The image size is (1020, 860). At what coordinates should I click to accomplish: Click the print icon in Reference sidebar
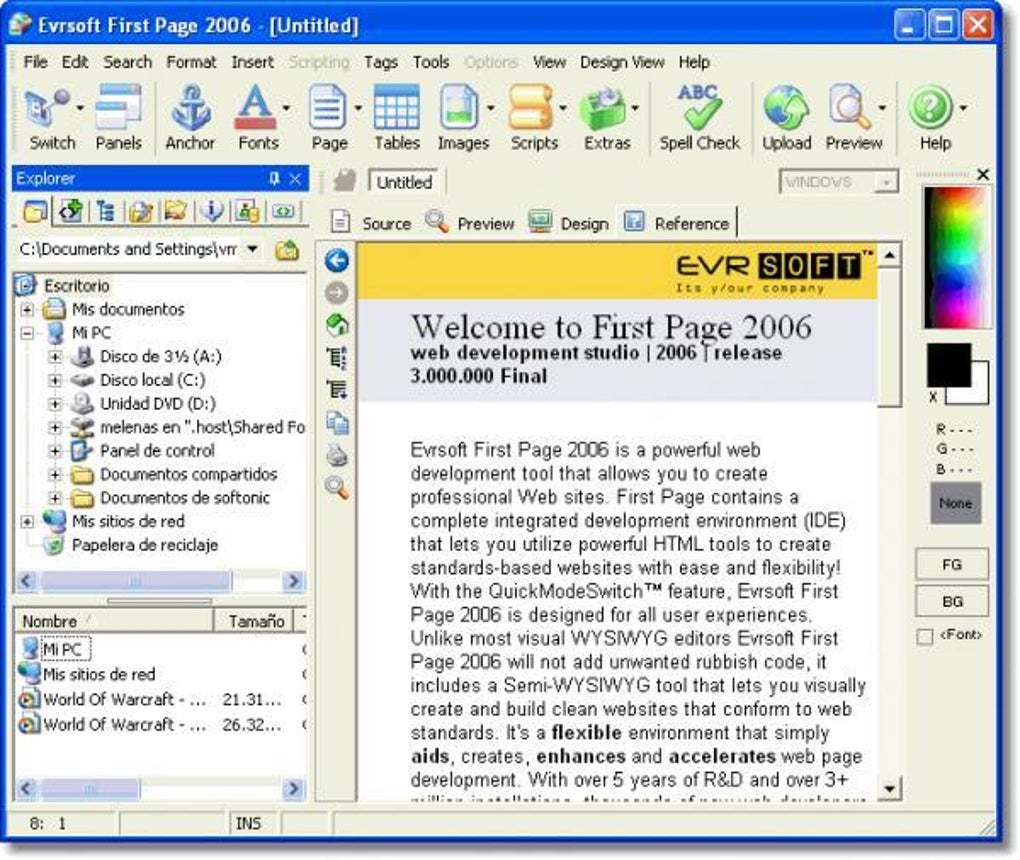[337, 455]
